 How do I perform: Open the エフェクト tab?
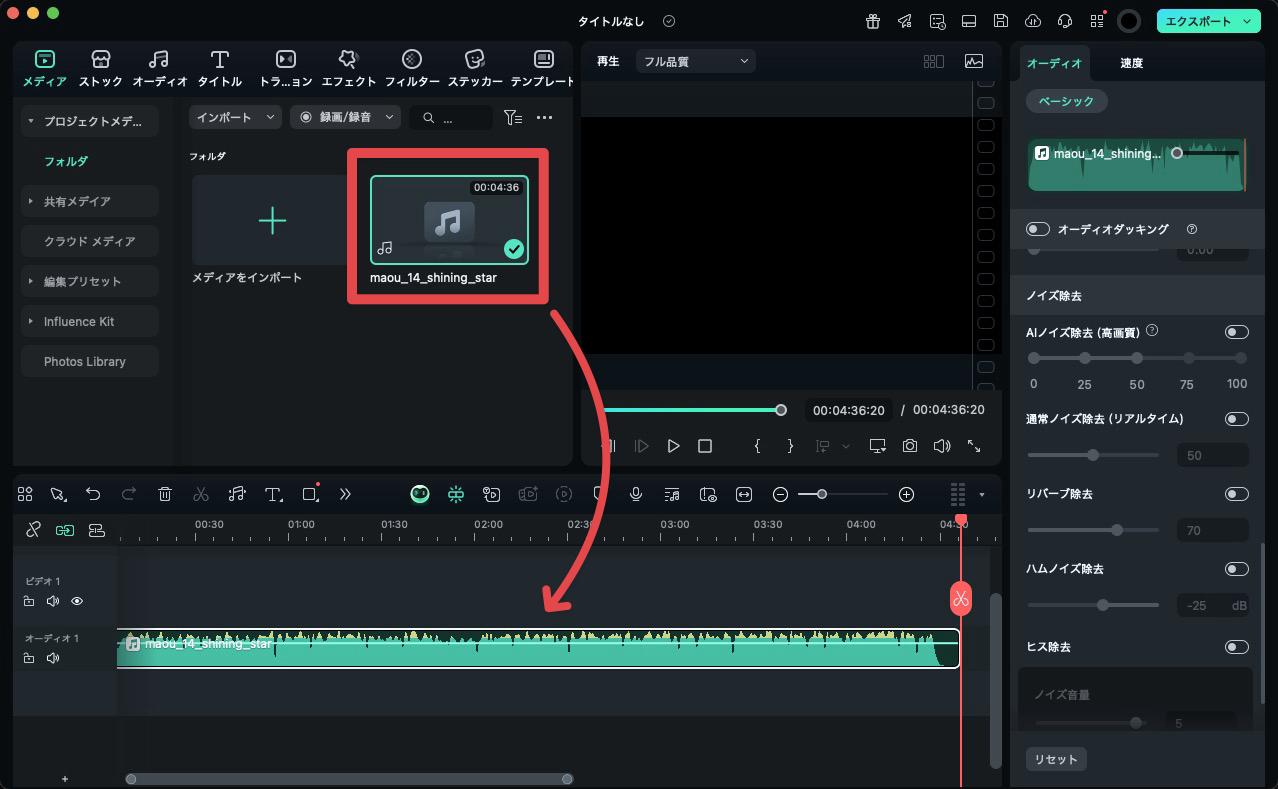[x=348, y=68]
